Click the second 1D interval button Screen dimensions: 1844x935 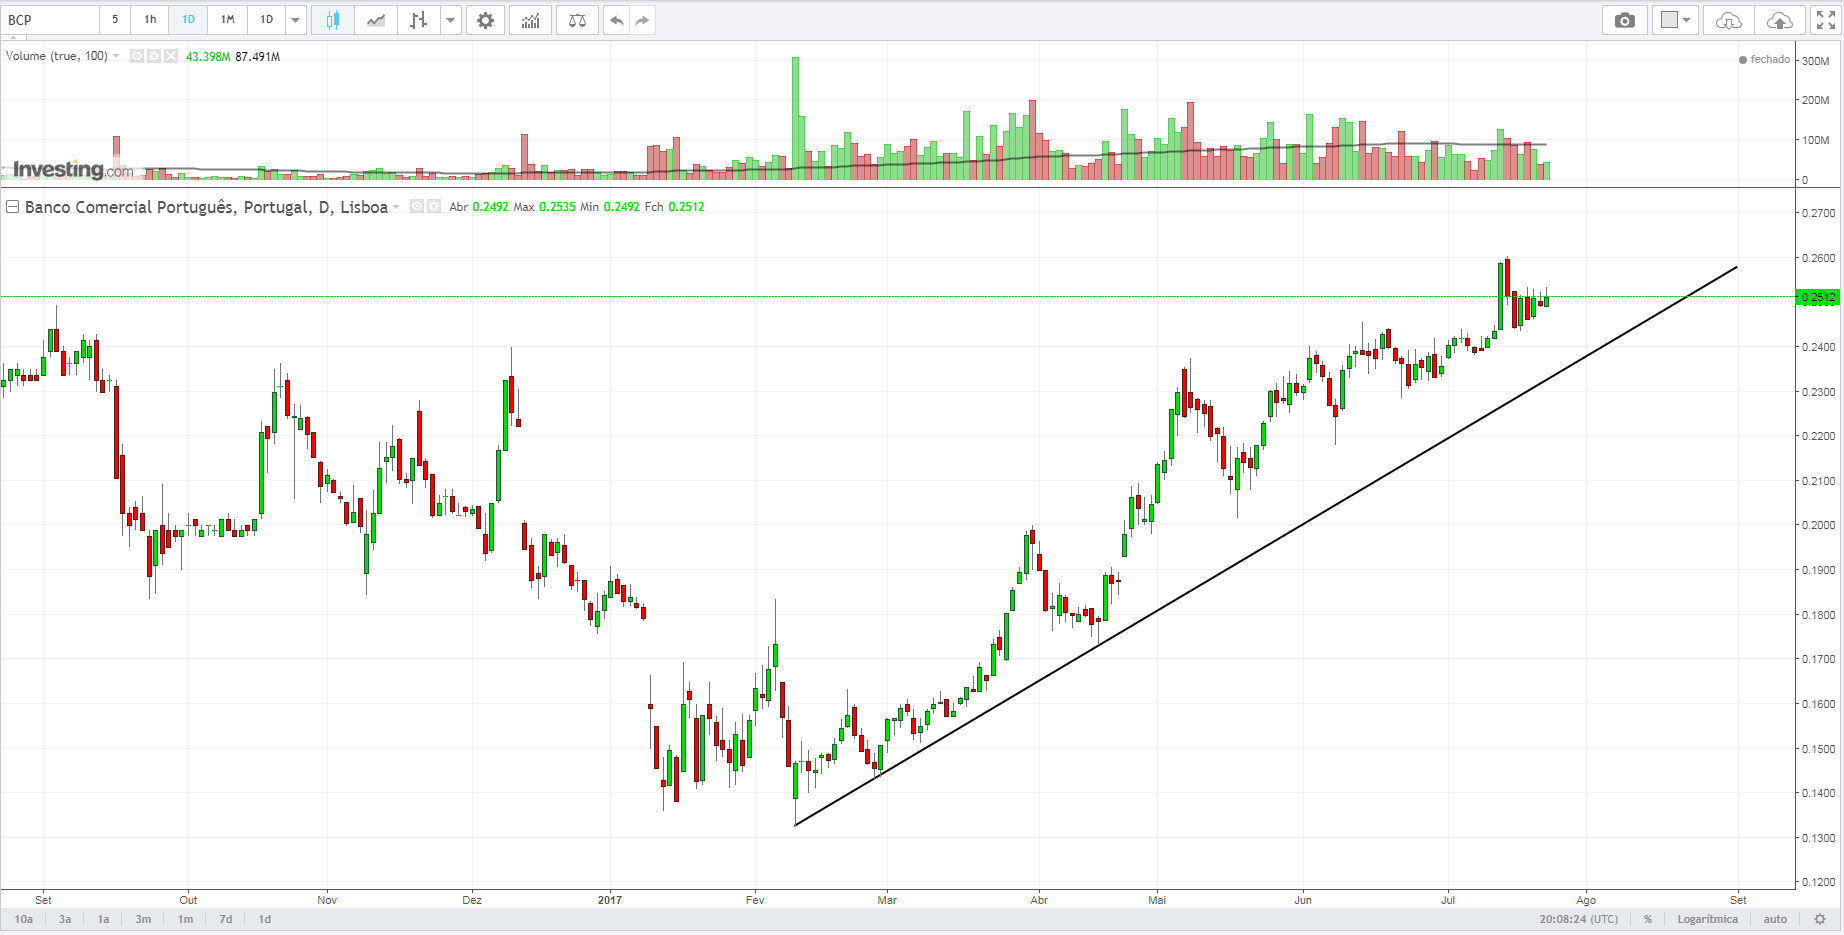pyautogui.click(x=266, y=20)
